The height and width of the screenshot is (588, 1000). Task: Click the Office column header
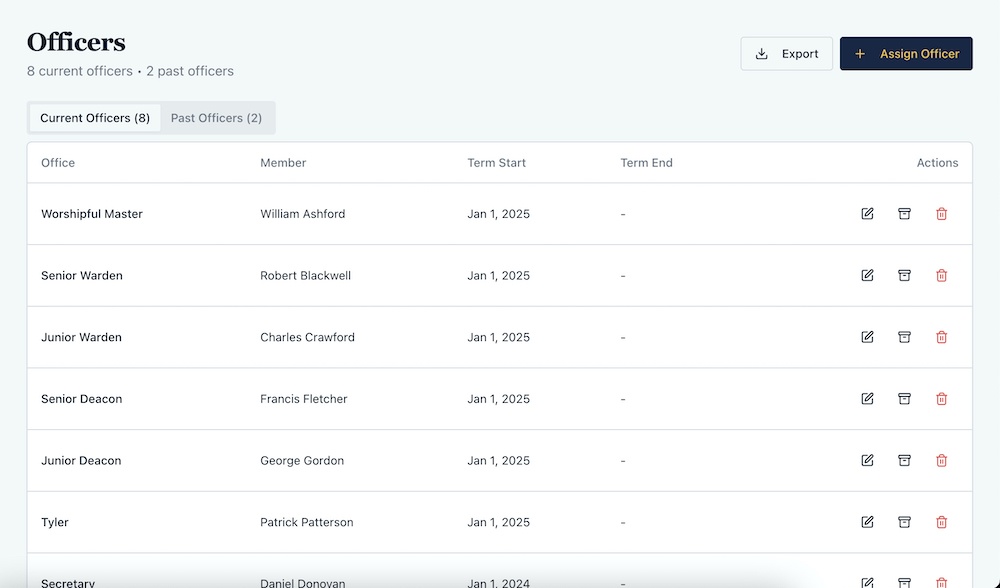click(58, 163)
